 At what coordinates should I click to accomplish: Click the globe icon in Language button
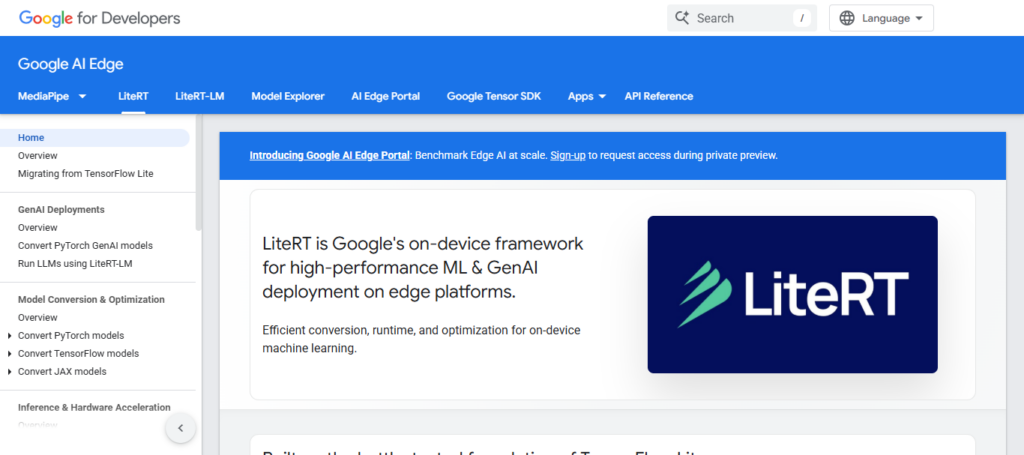(x=847, y=18)
